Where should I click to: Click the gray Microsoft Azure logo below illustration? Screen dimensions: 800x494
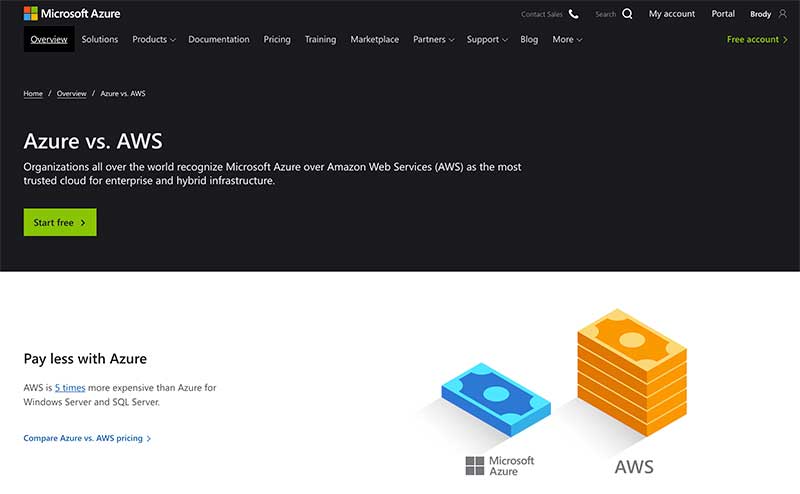[499, 465]
